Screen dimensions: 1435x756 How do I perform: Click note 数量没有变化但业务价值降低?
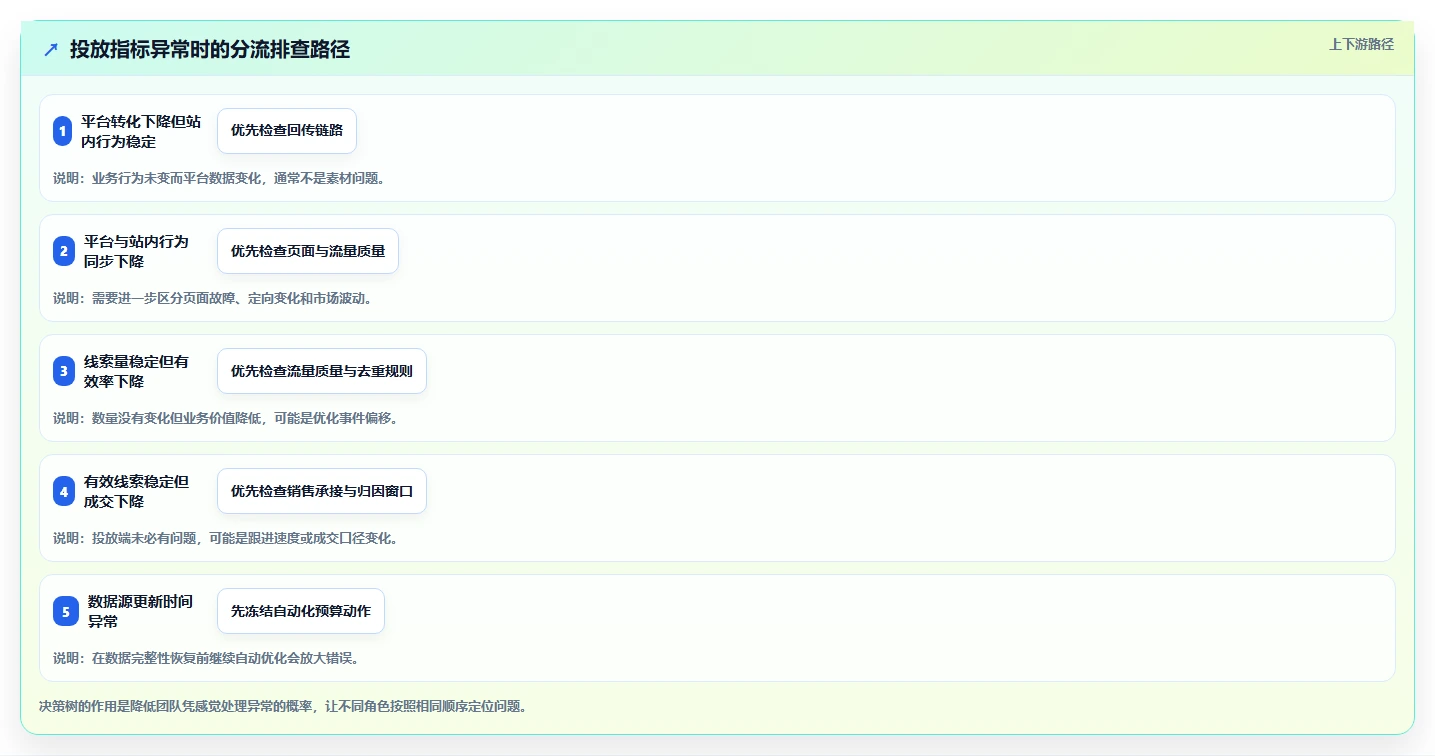pyautogui.click(x=226, y=418)
